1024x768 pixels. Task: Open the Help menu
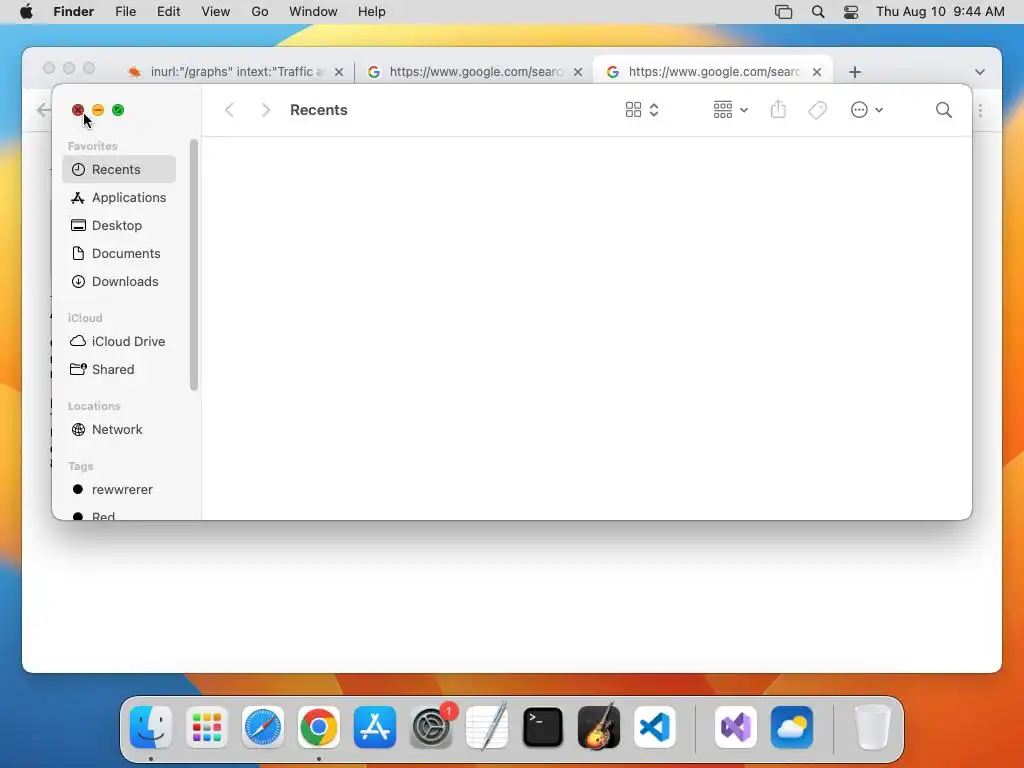point(372,12)
